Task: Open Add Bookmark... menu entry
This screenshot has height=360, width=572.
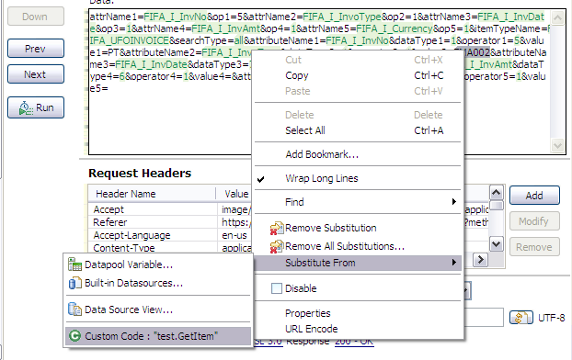Action: (x=359, y=154)
